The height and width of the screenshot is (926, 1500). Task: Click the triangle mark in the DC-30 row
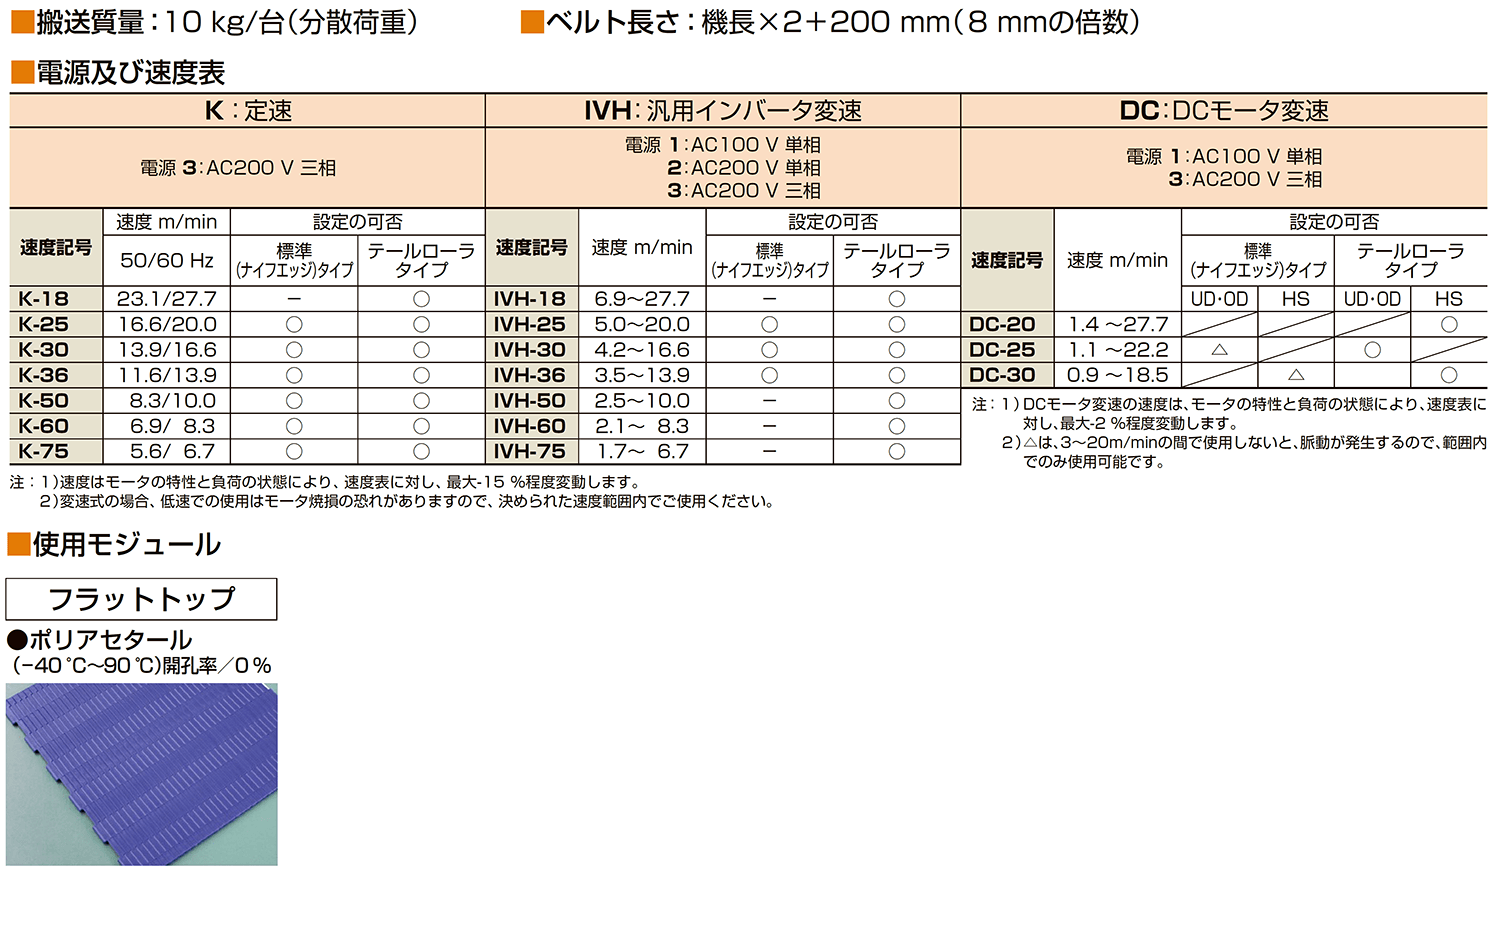[x=1296, y=375]
